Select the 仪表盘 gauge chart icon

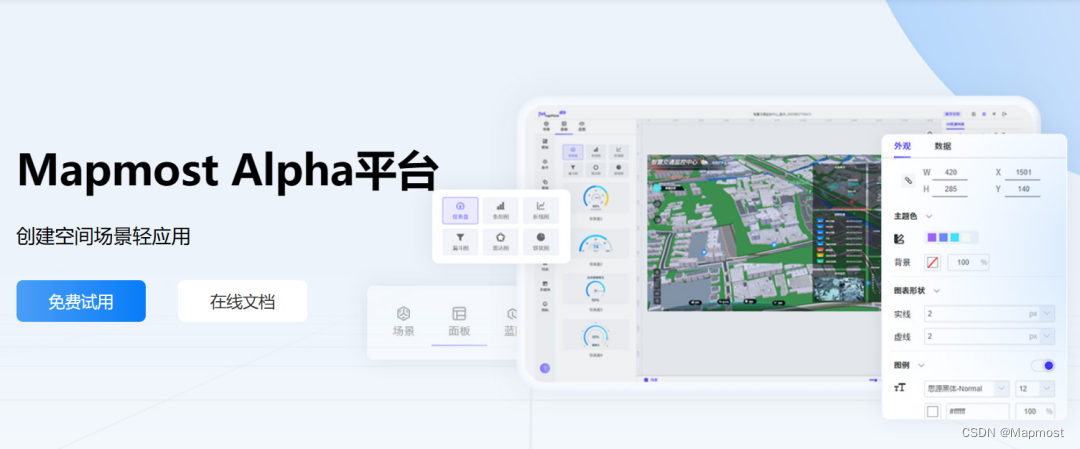pyautogui.click(x=460, y=211)
